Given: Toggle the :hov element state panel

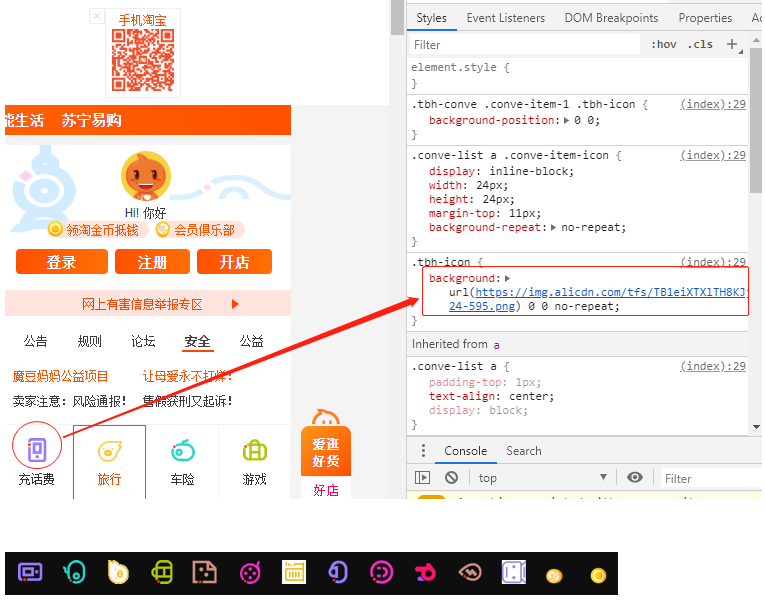Looking at the screenshot, I should 663,44.
